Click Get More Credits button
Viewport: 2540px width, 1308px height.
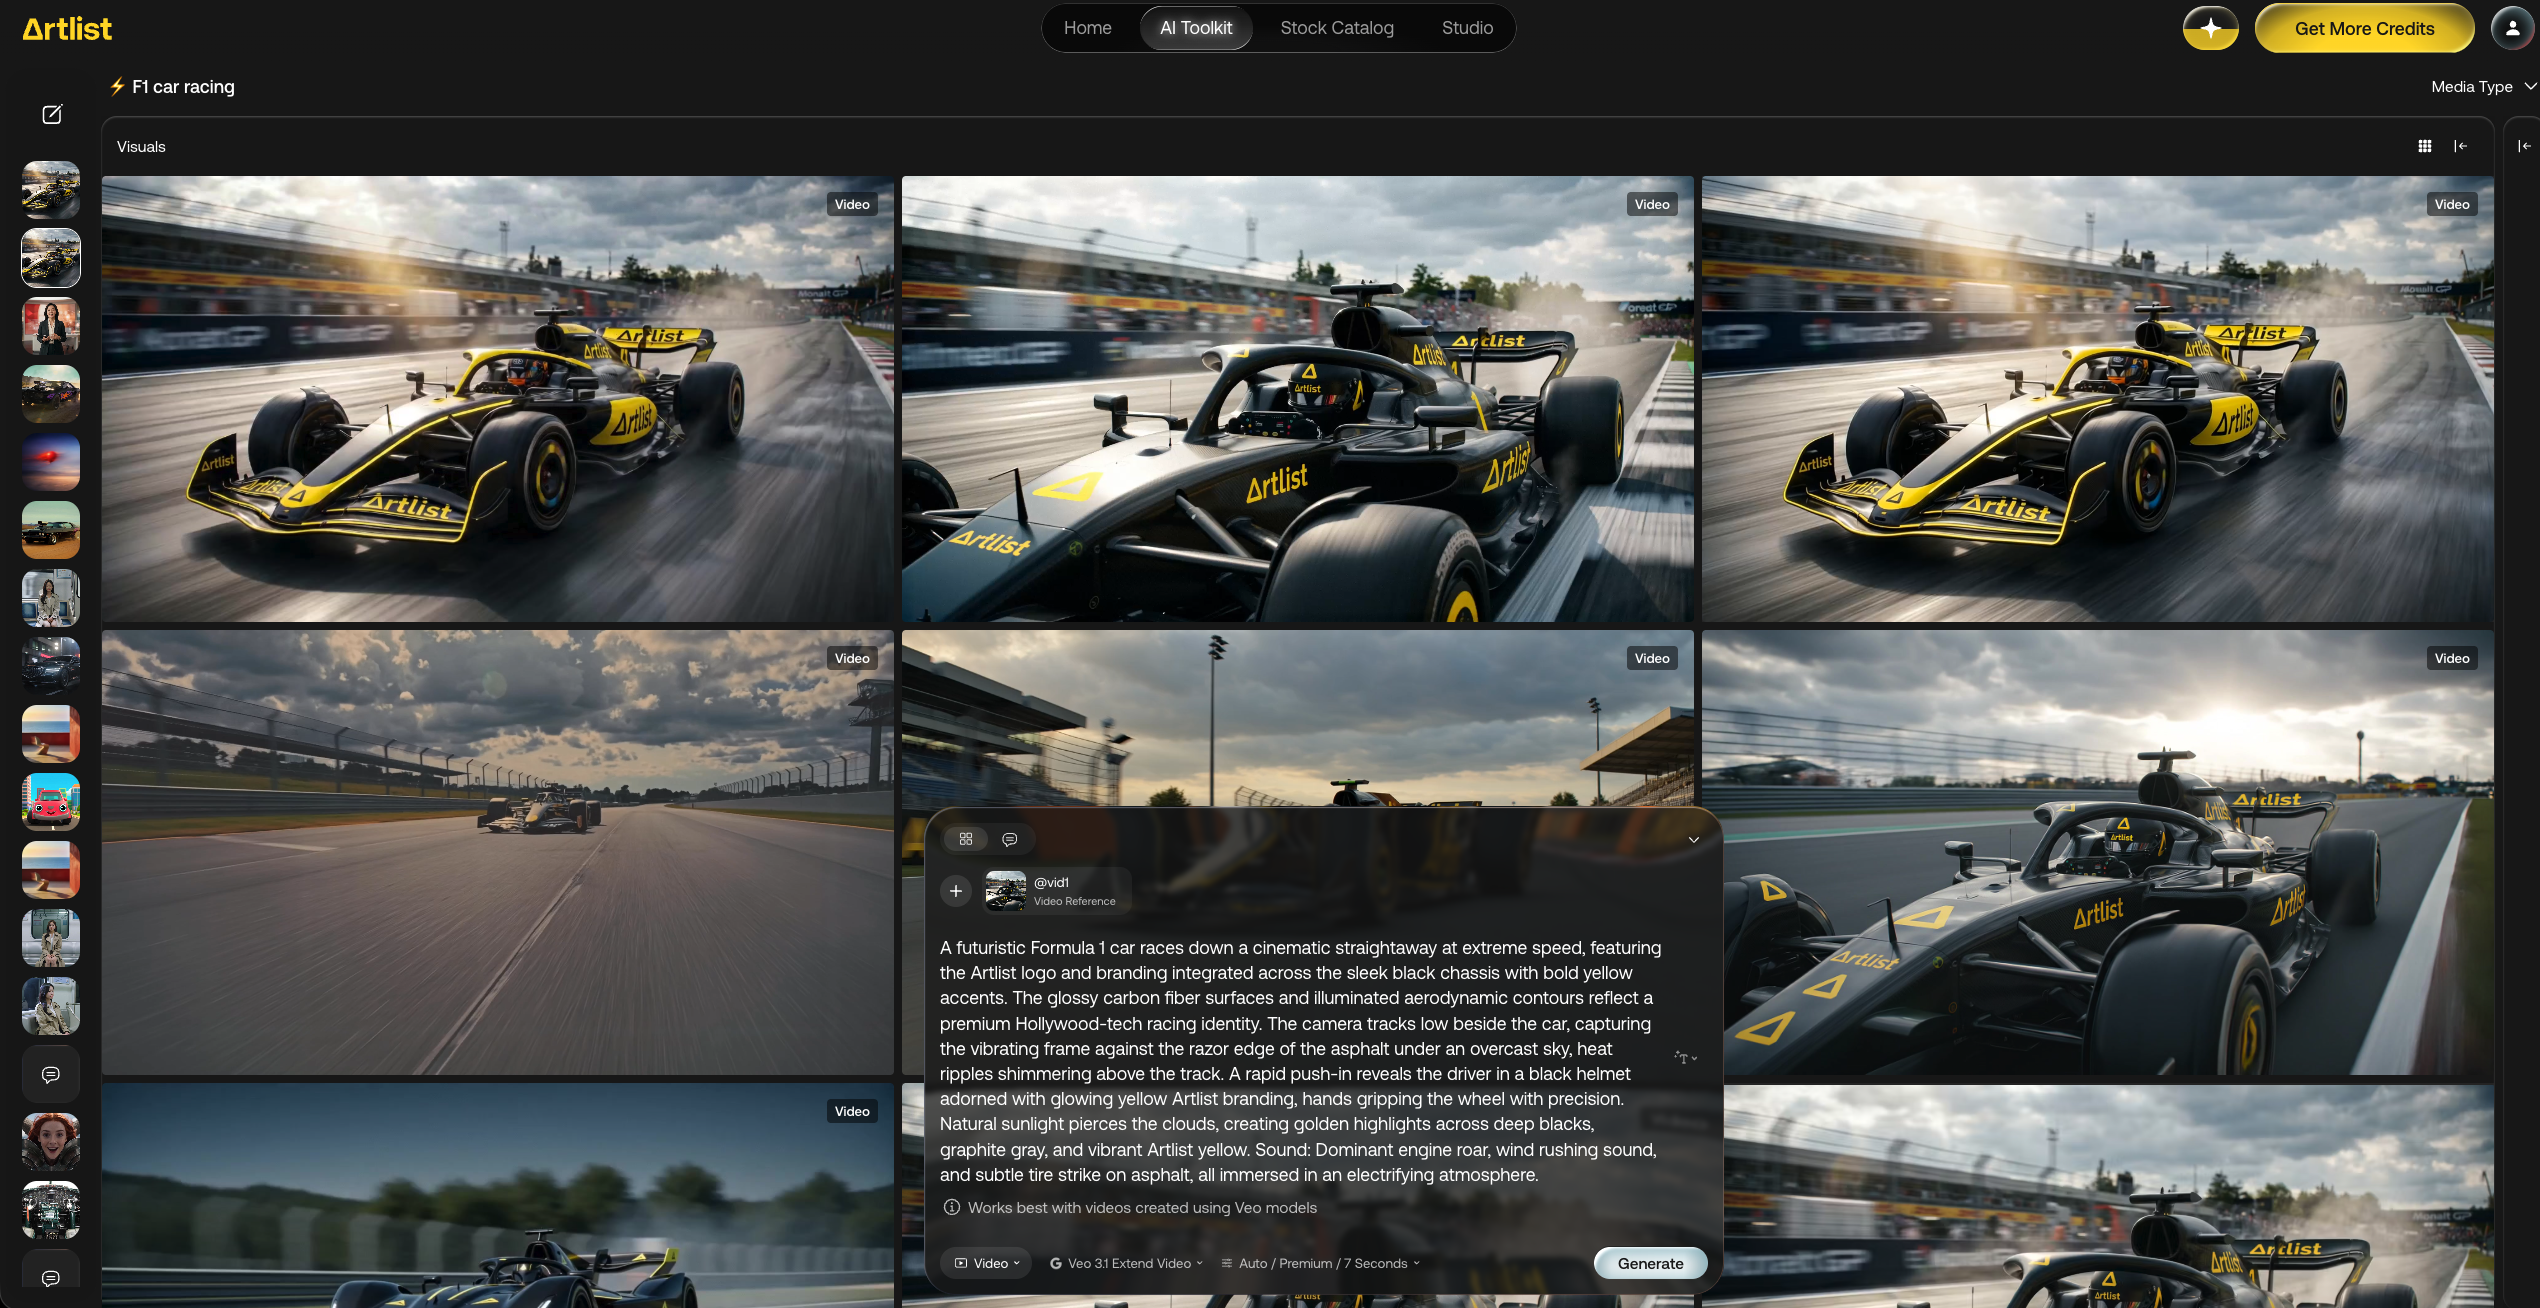2364,28
